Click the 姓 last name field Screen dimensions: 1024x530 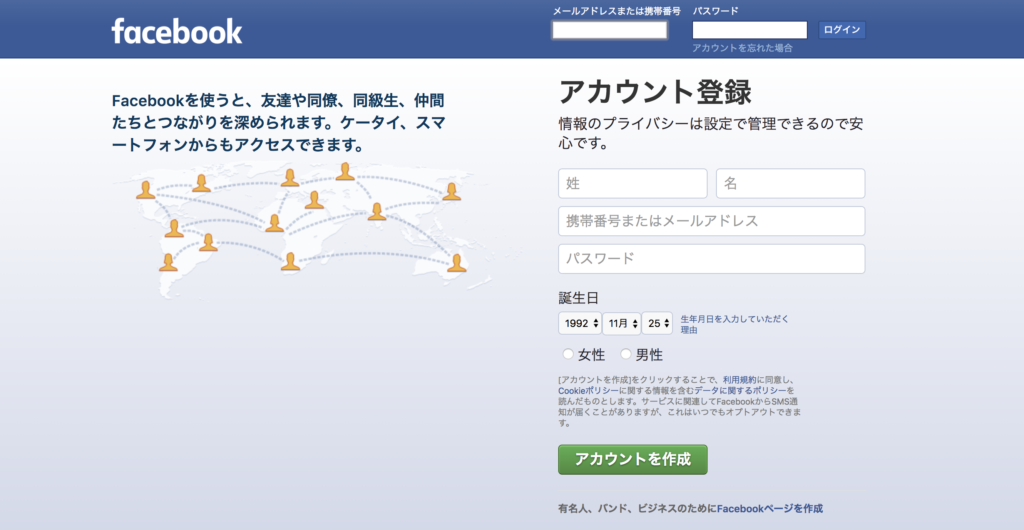(x=632, y=183)
